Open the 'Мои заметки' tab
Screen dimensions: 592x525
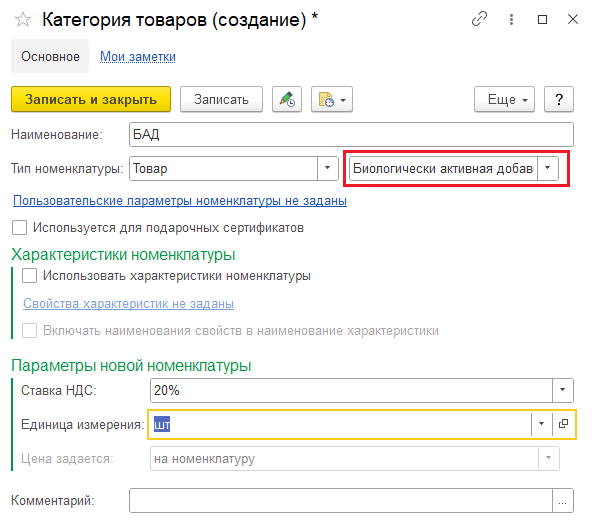tap(138, 57)
